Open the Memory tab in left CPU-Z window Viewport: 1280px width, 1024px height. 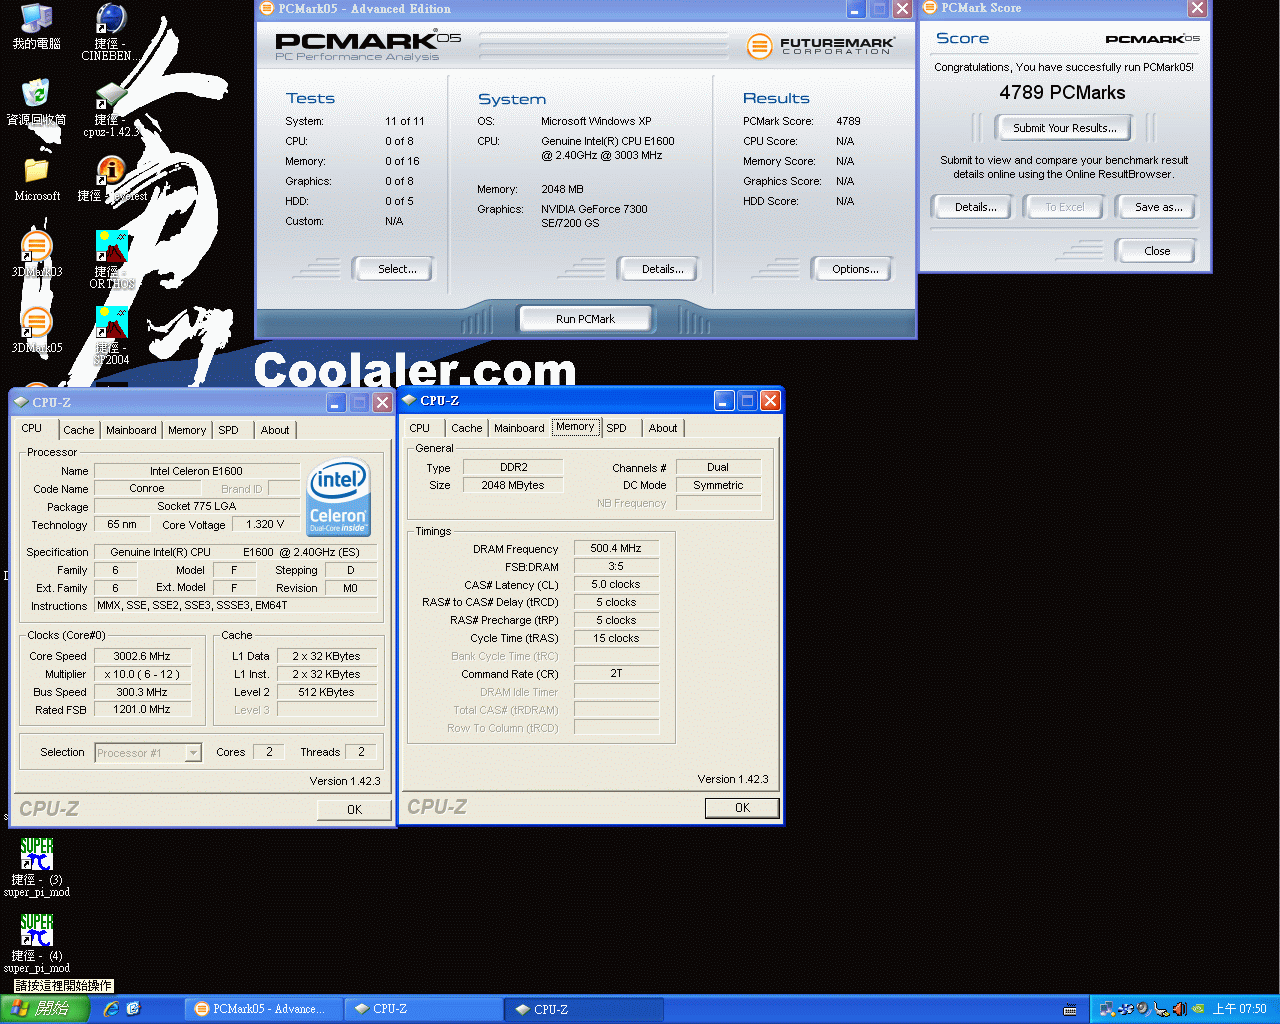187,430
